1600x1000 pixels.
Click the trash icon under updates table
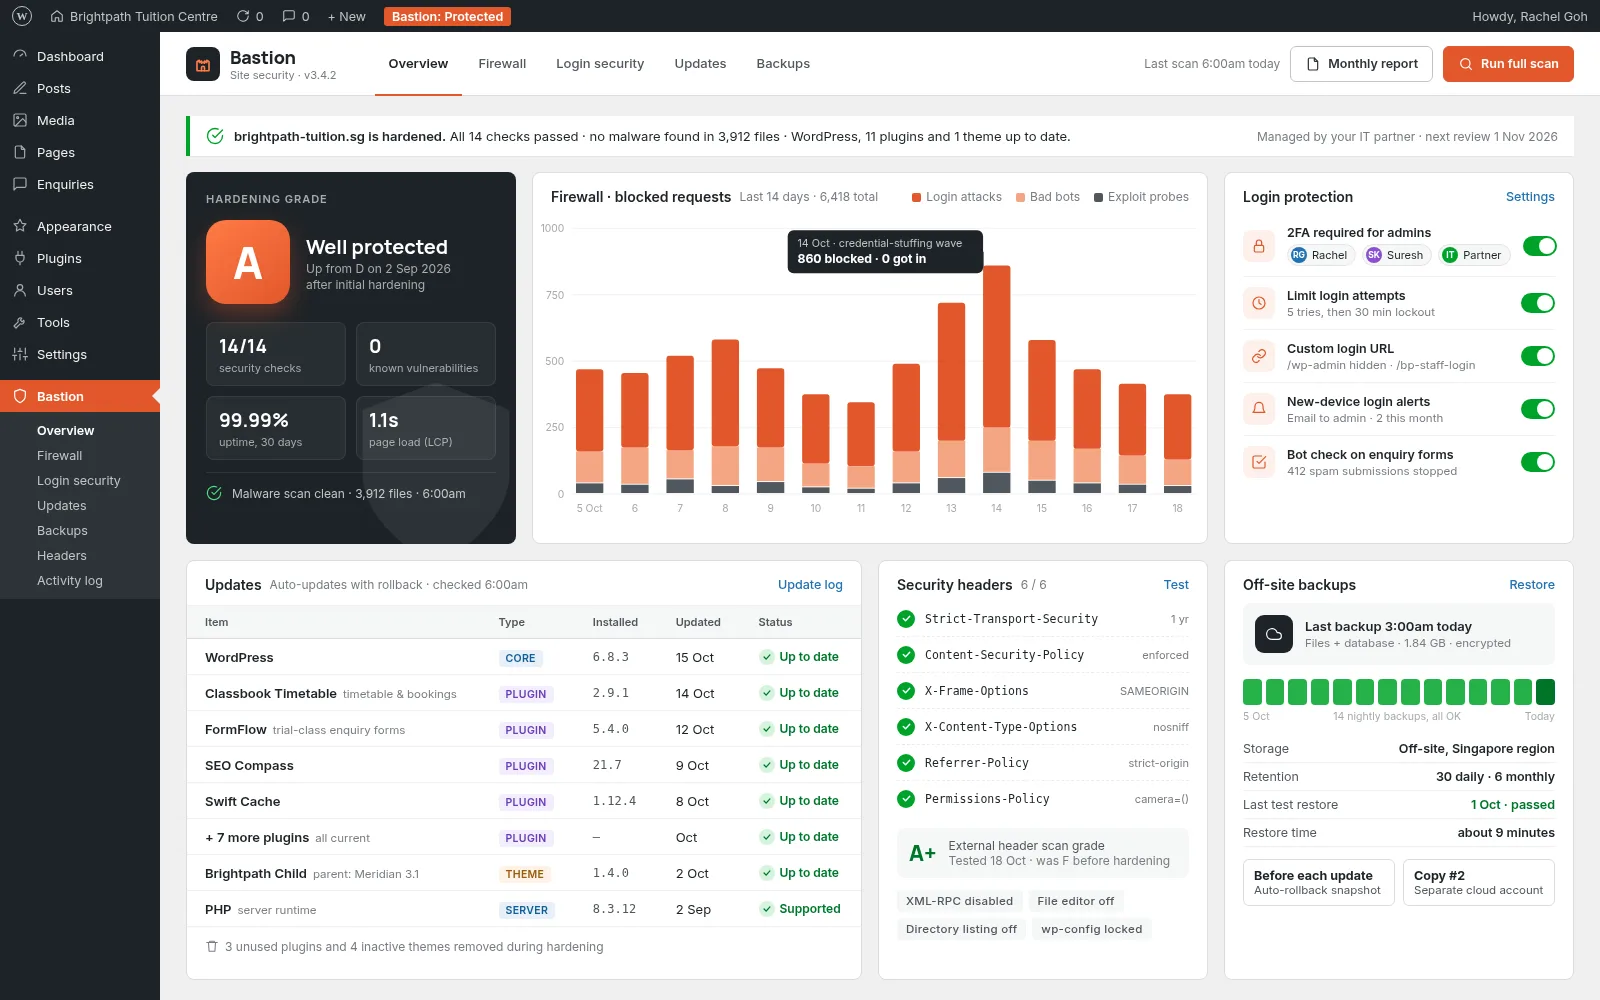coord(212,946)
